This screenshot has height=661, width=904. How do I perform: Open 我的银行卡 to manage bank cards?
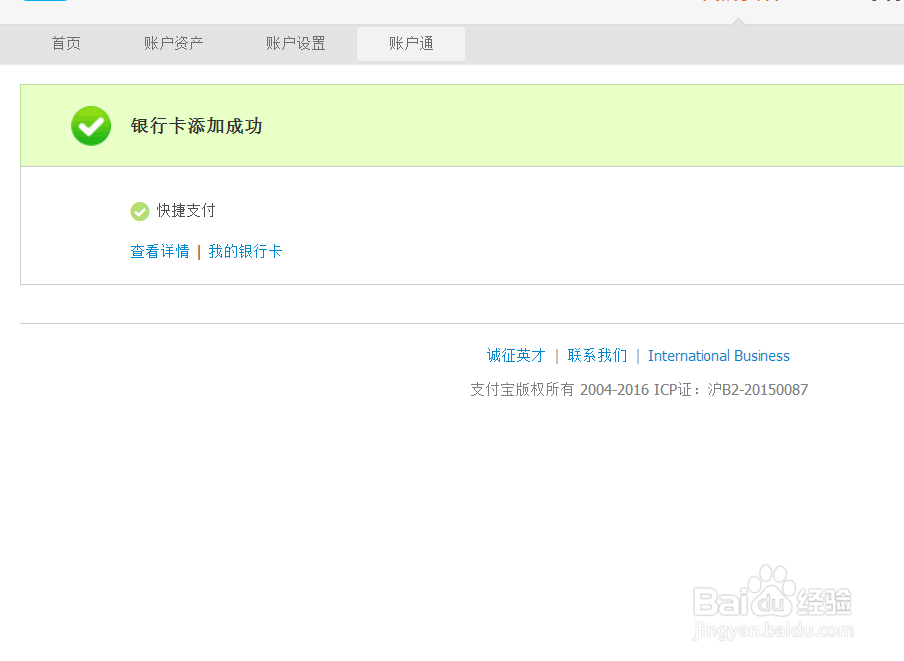(x=246, y=251)
